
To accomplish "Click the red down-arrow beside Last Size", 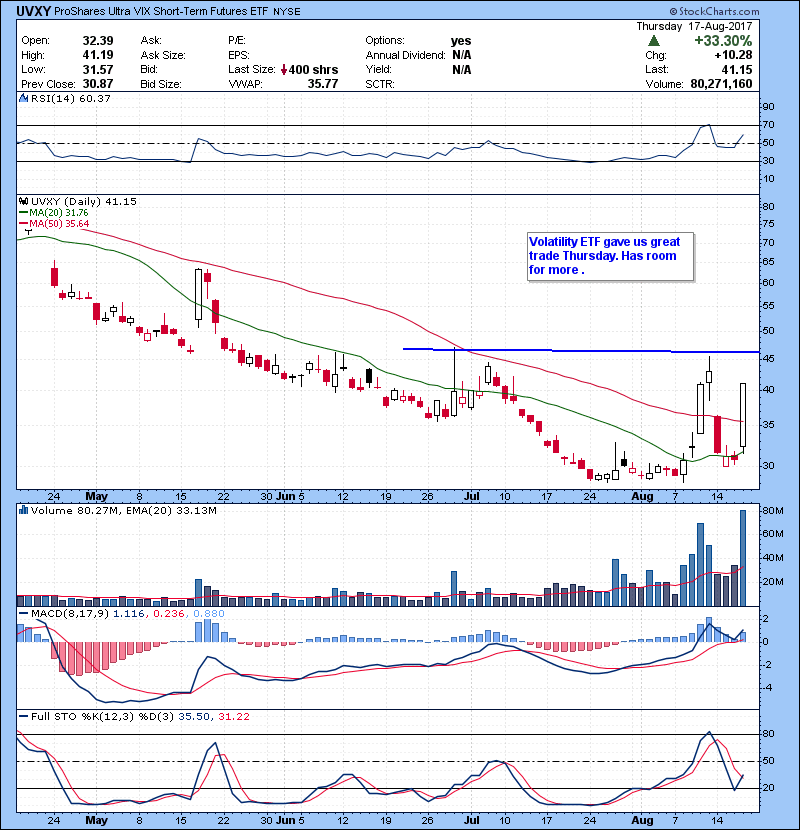I will click(284, 69).
